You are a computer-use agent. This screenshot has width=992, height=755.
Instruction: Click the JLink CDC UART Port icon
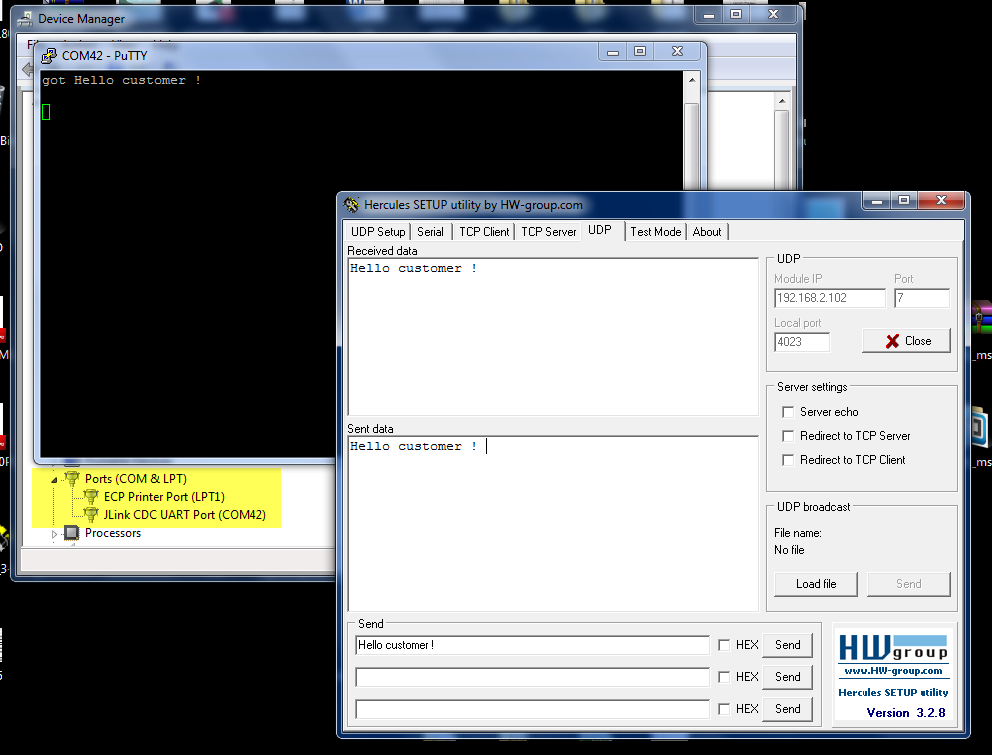coord(91,515)
